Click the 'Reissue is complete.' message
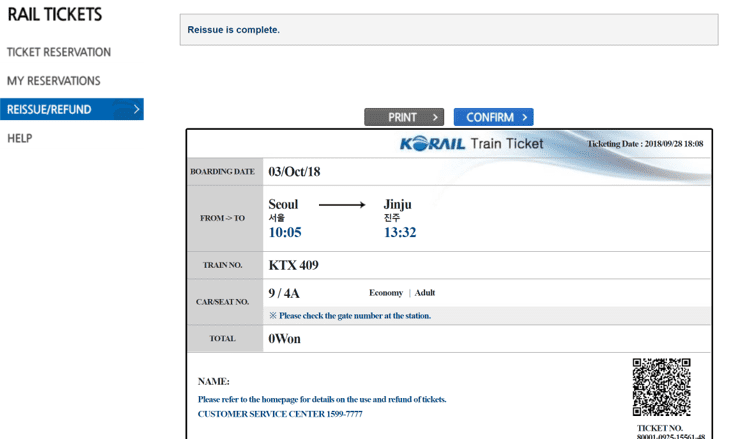Image resolution: width=738 pixels, height=439 pixels. coord(234,30)
